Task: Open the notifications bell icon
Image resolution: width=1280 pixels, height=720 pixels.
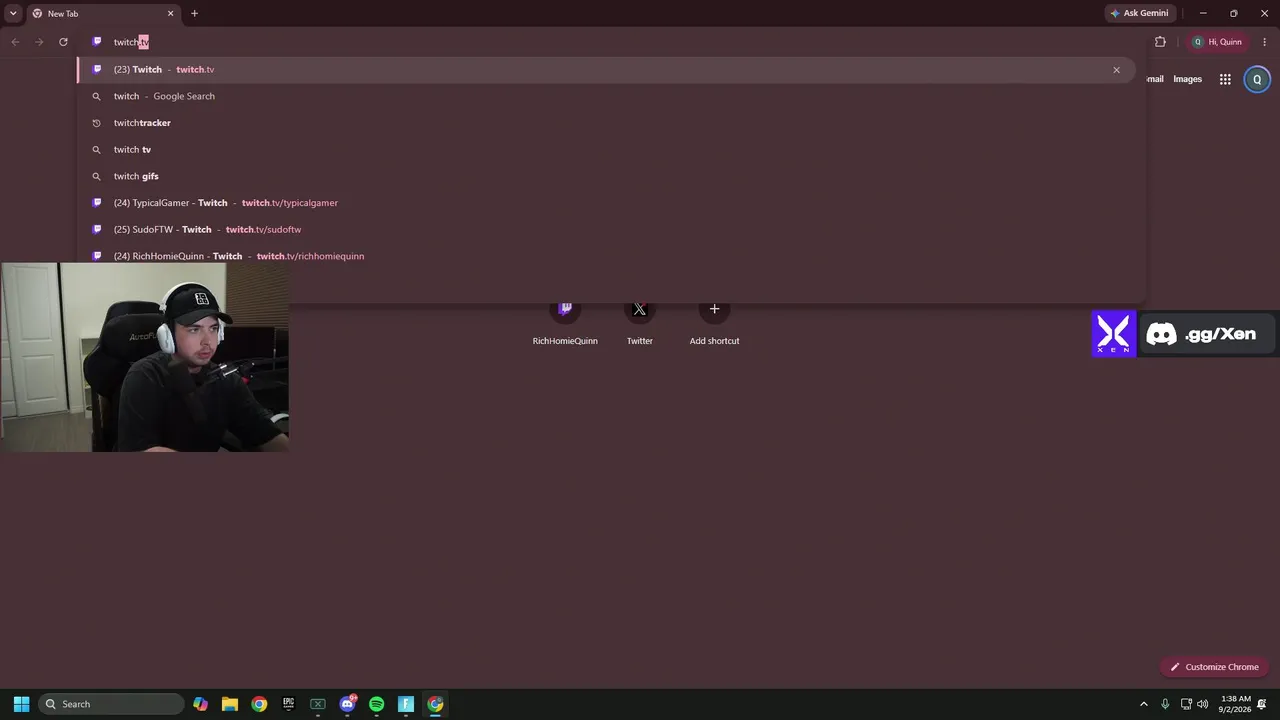Action: 1263,704
